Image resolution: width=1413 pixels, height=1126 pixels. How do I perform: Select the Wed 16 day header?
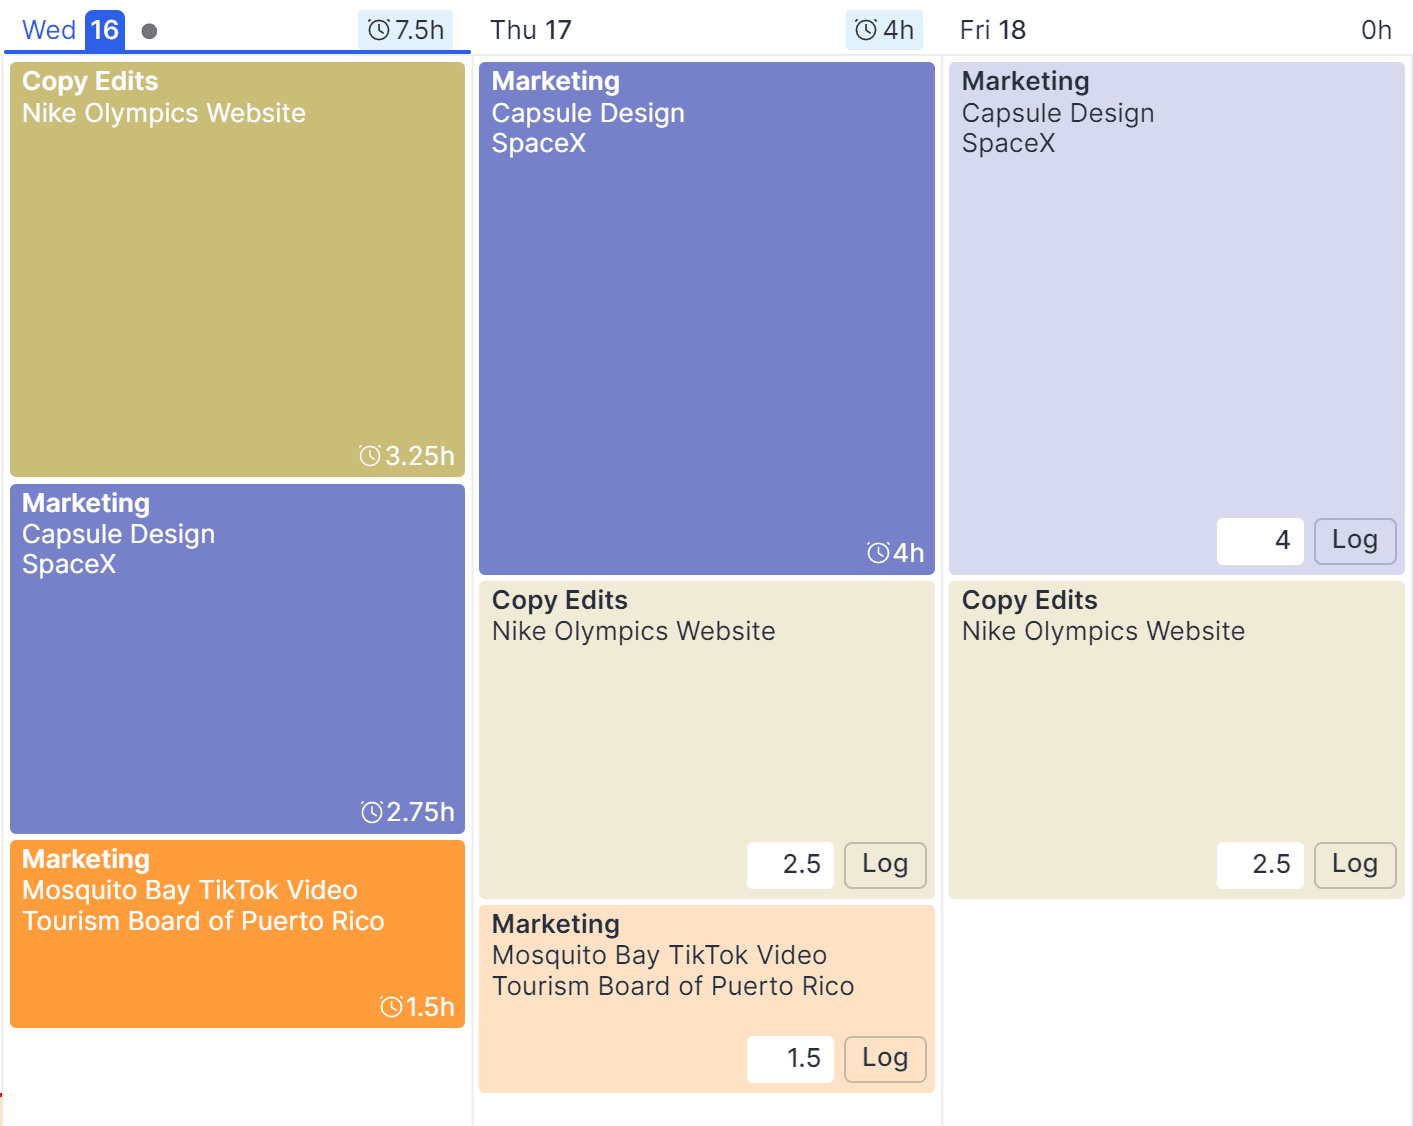pyautogui.click(x=72, y=30)
